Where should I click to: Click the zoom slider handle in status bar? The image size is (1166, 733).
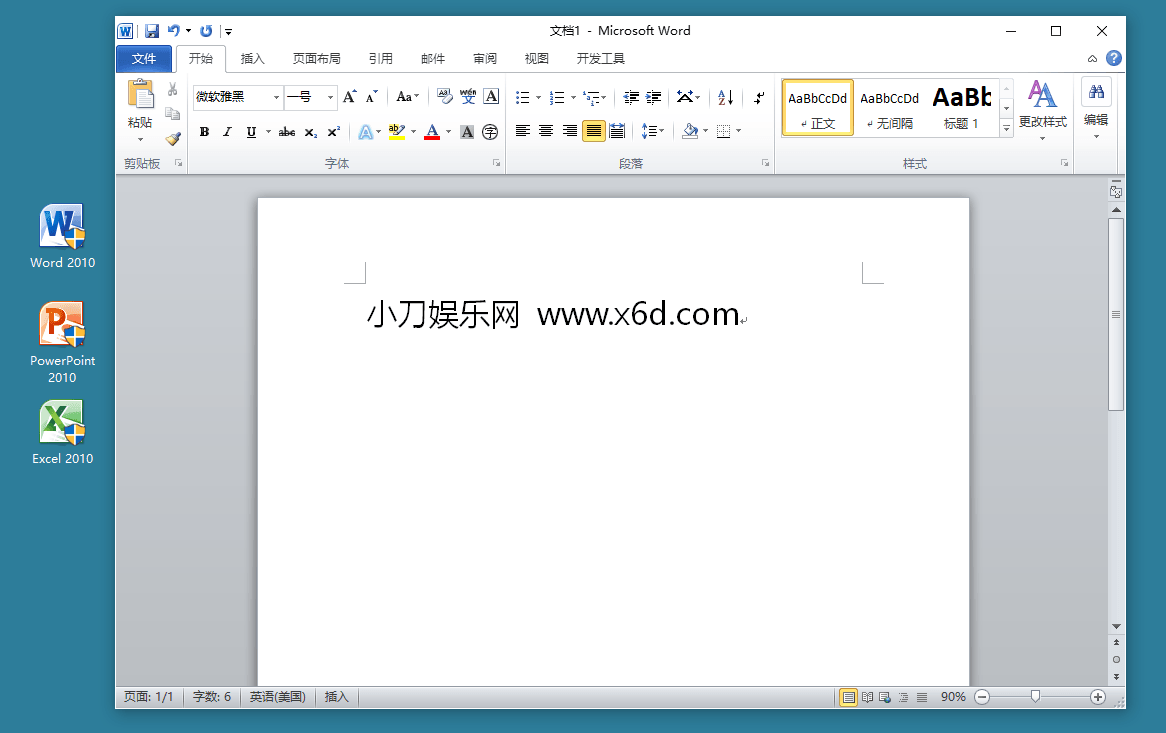tap(1035, 696)
